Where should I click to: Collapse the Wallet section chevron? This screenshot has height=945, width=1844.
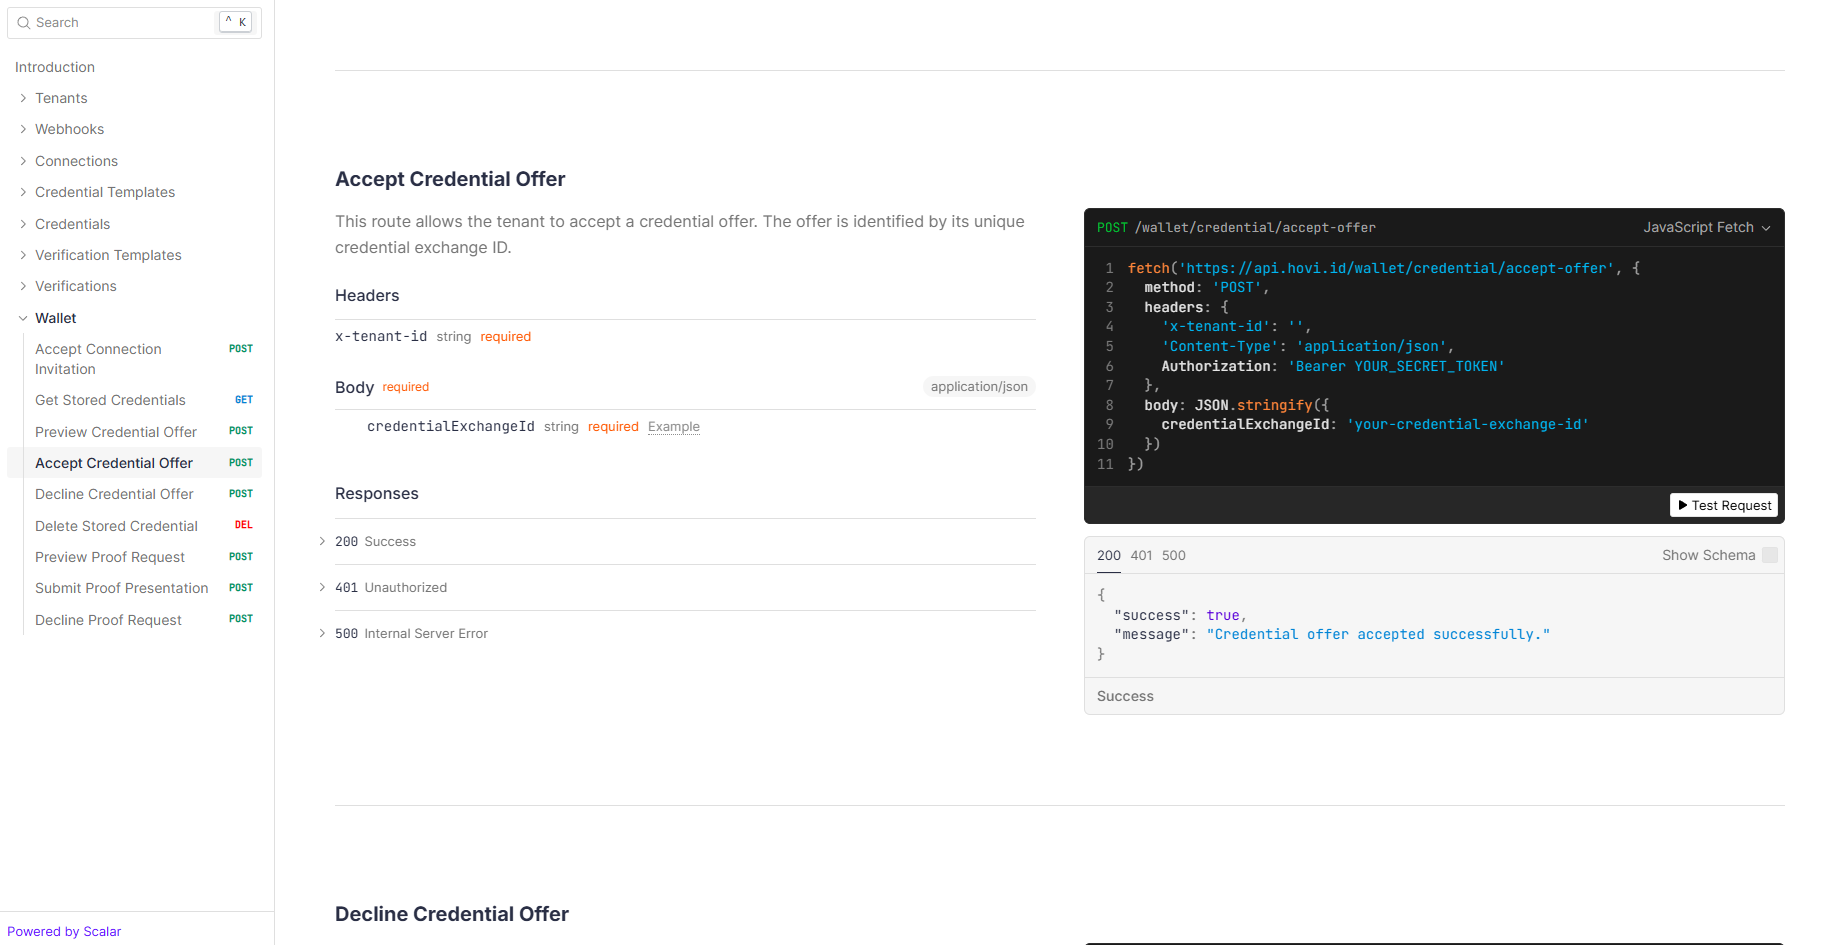click(23, 318)
